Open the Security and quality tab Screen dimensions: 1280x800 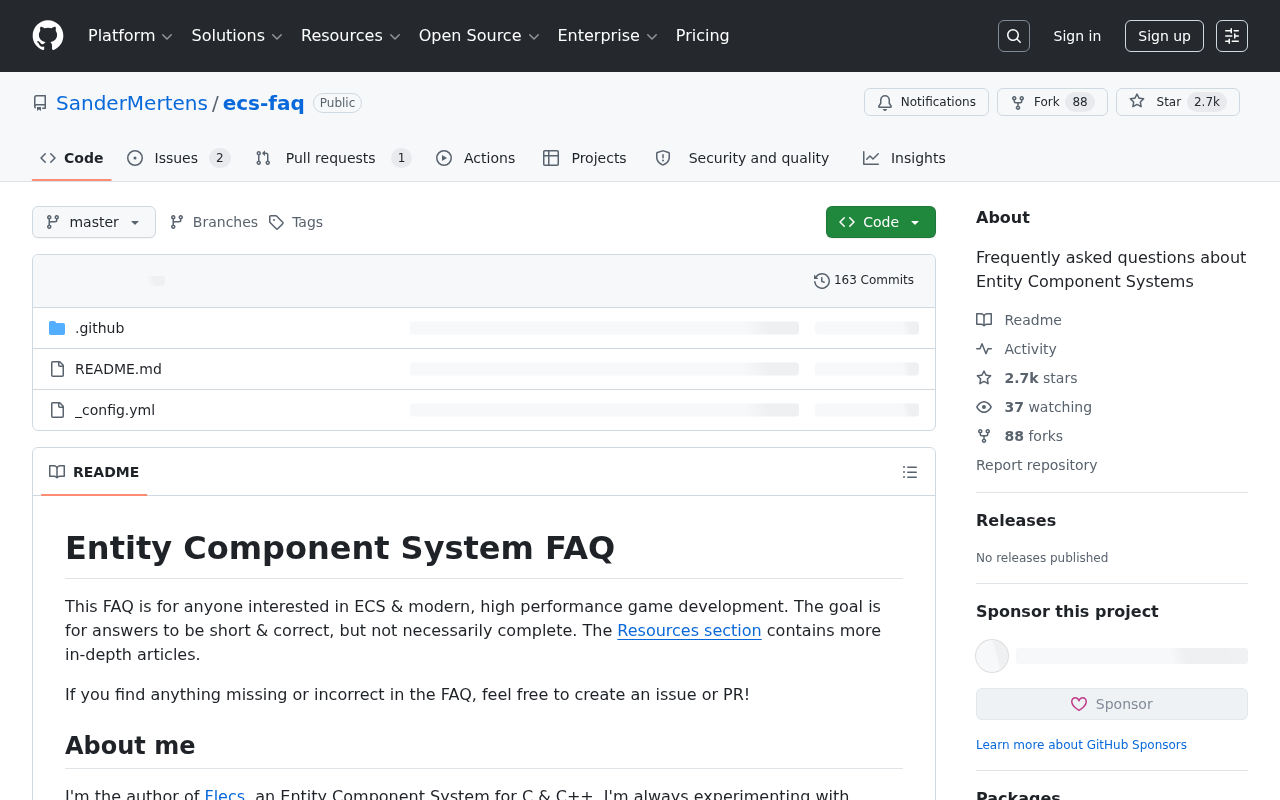pyautogui.click(x=742, y=158)
